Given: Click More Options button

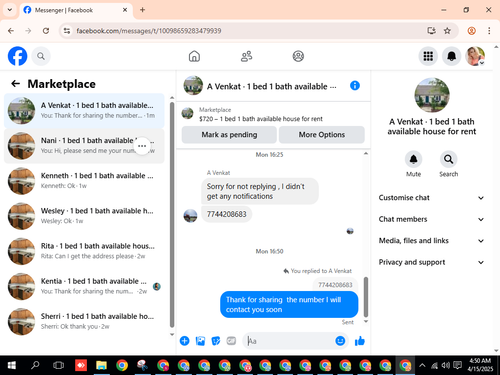Looking at the screenshot, I should 322,135.
